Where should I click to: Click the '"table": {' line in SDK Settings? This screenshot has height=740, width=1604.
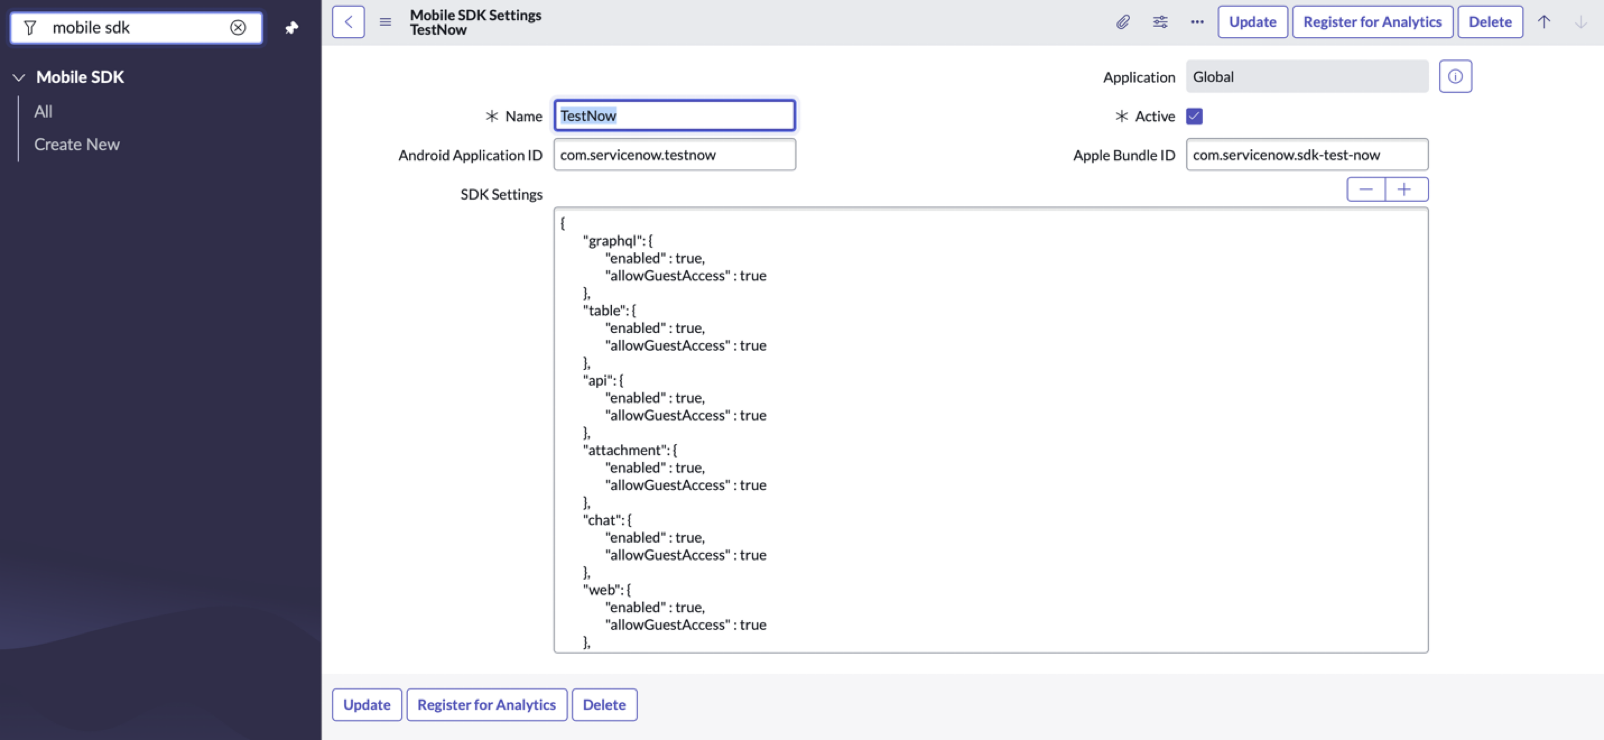[610, 311]
